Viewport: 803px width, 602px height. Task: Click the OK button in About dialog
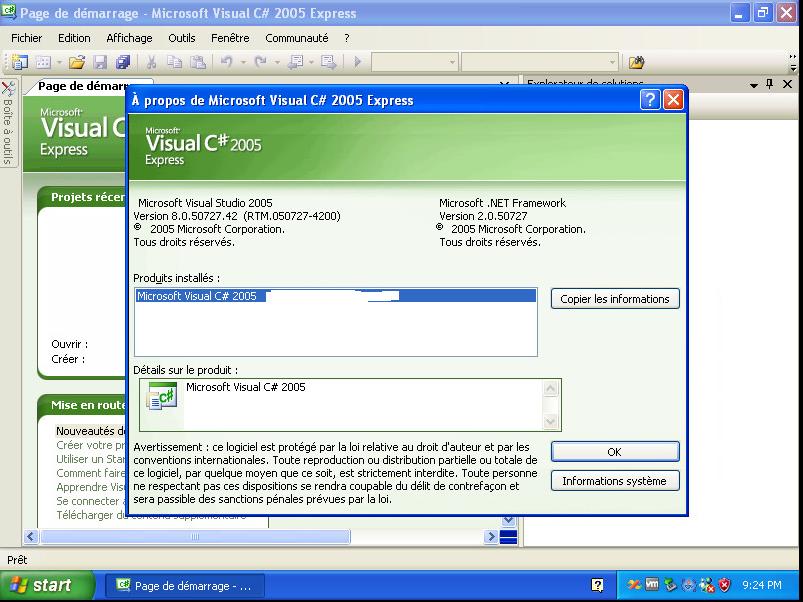(x=615, y=452)
